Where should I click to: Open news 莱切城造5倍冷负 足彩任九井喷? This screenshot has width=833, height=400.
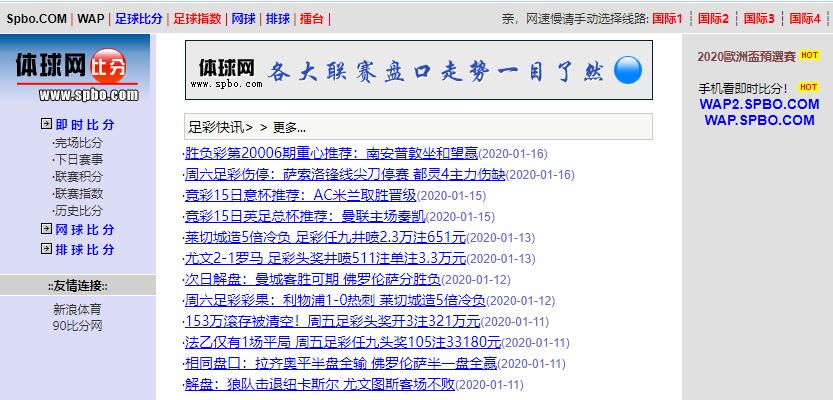325,237
